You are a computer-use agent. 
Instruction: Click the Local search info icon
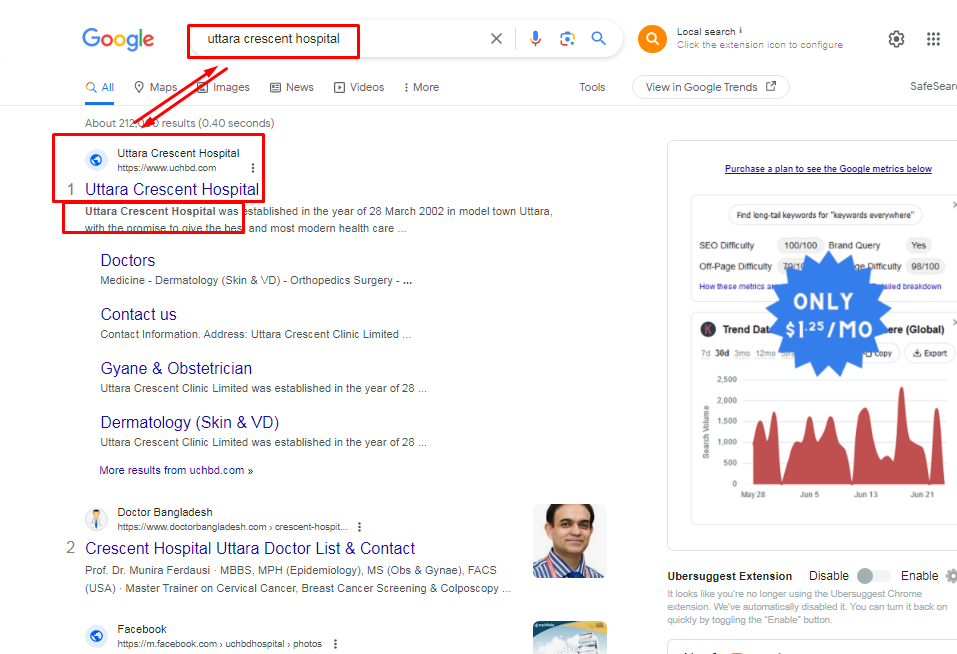click(x=740, y=30)
